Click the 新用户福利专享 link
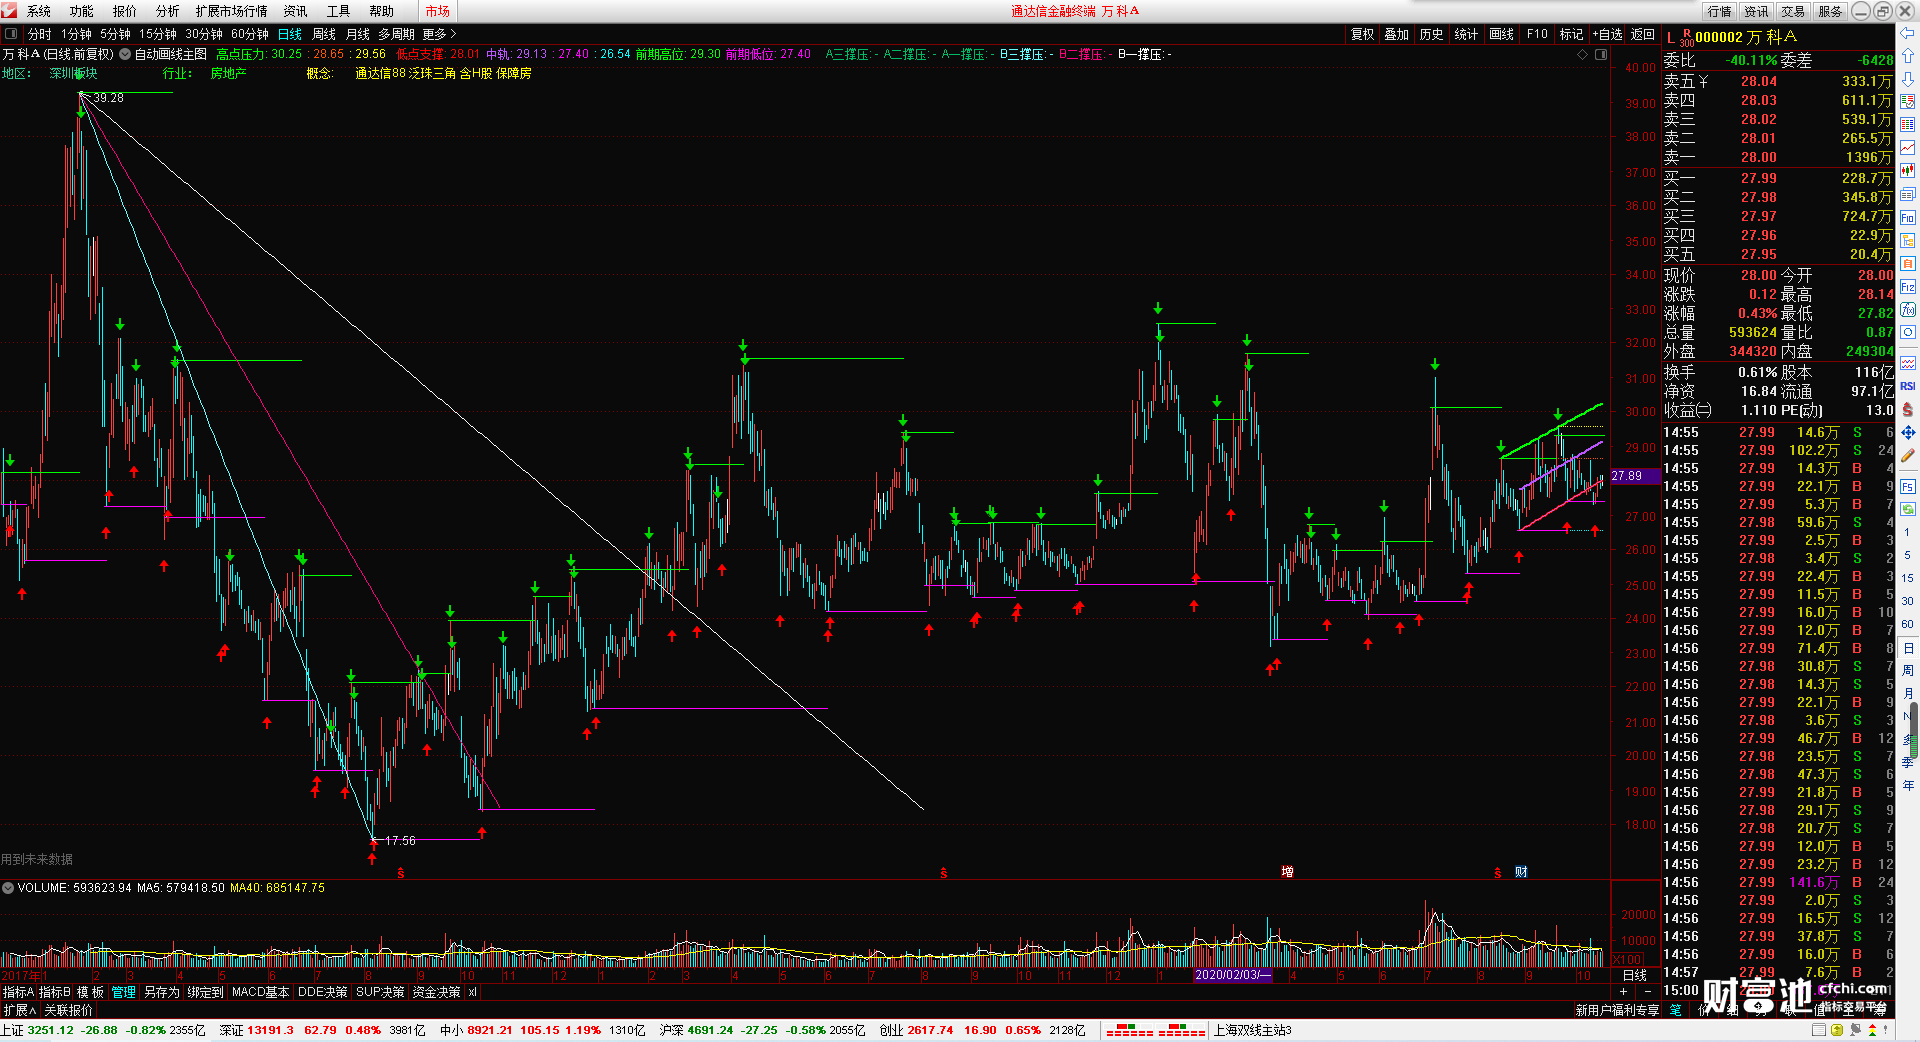Screen dimensions: 1920x1042 click(1617, 1010)
